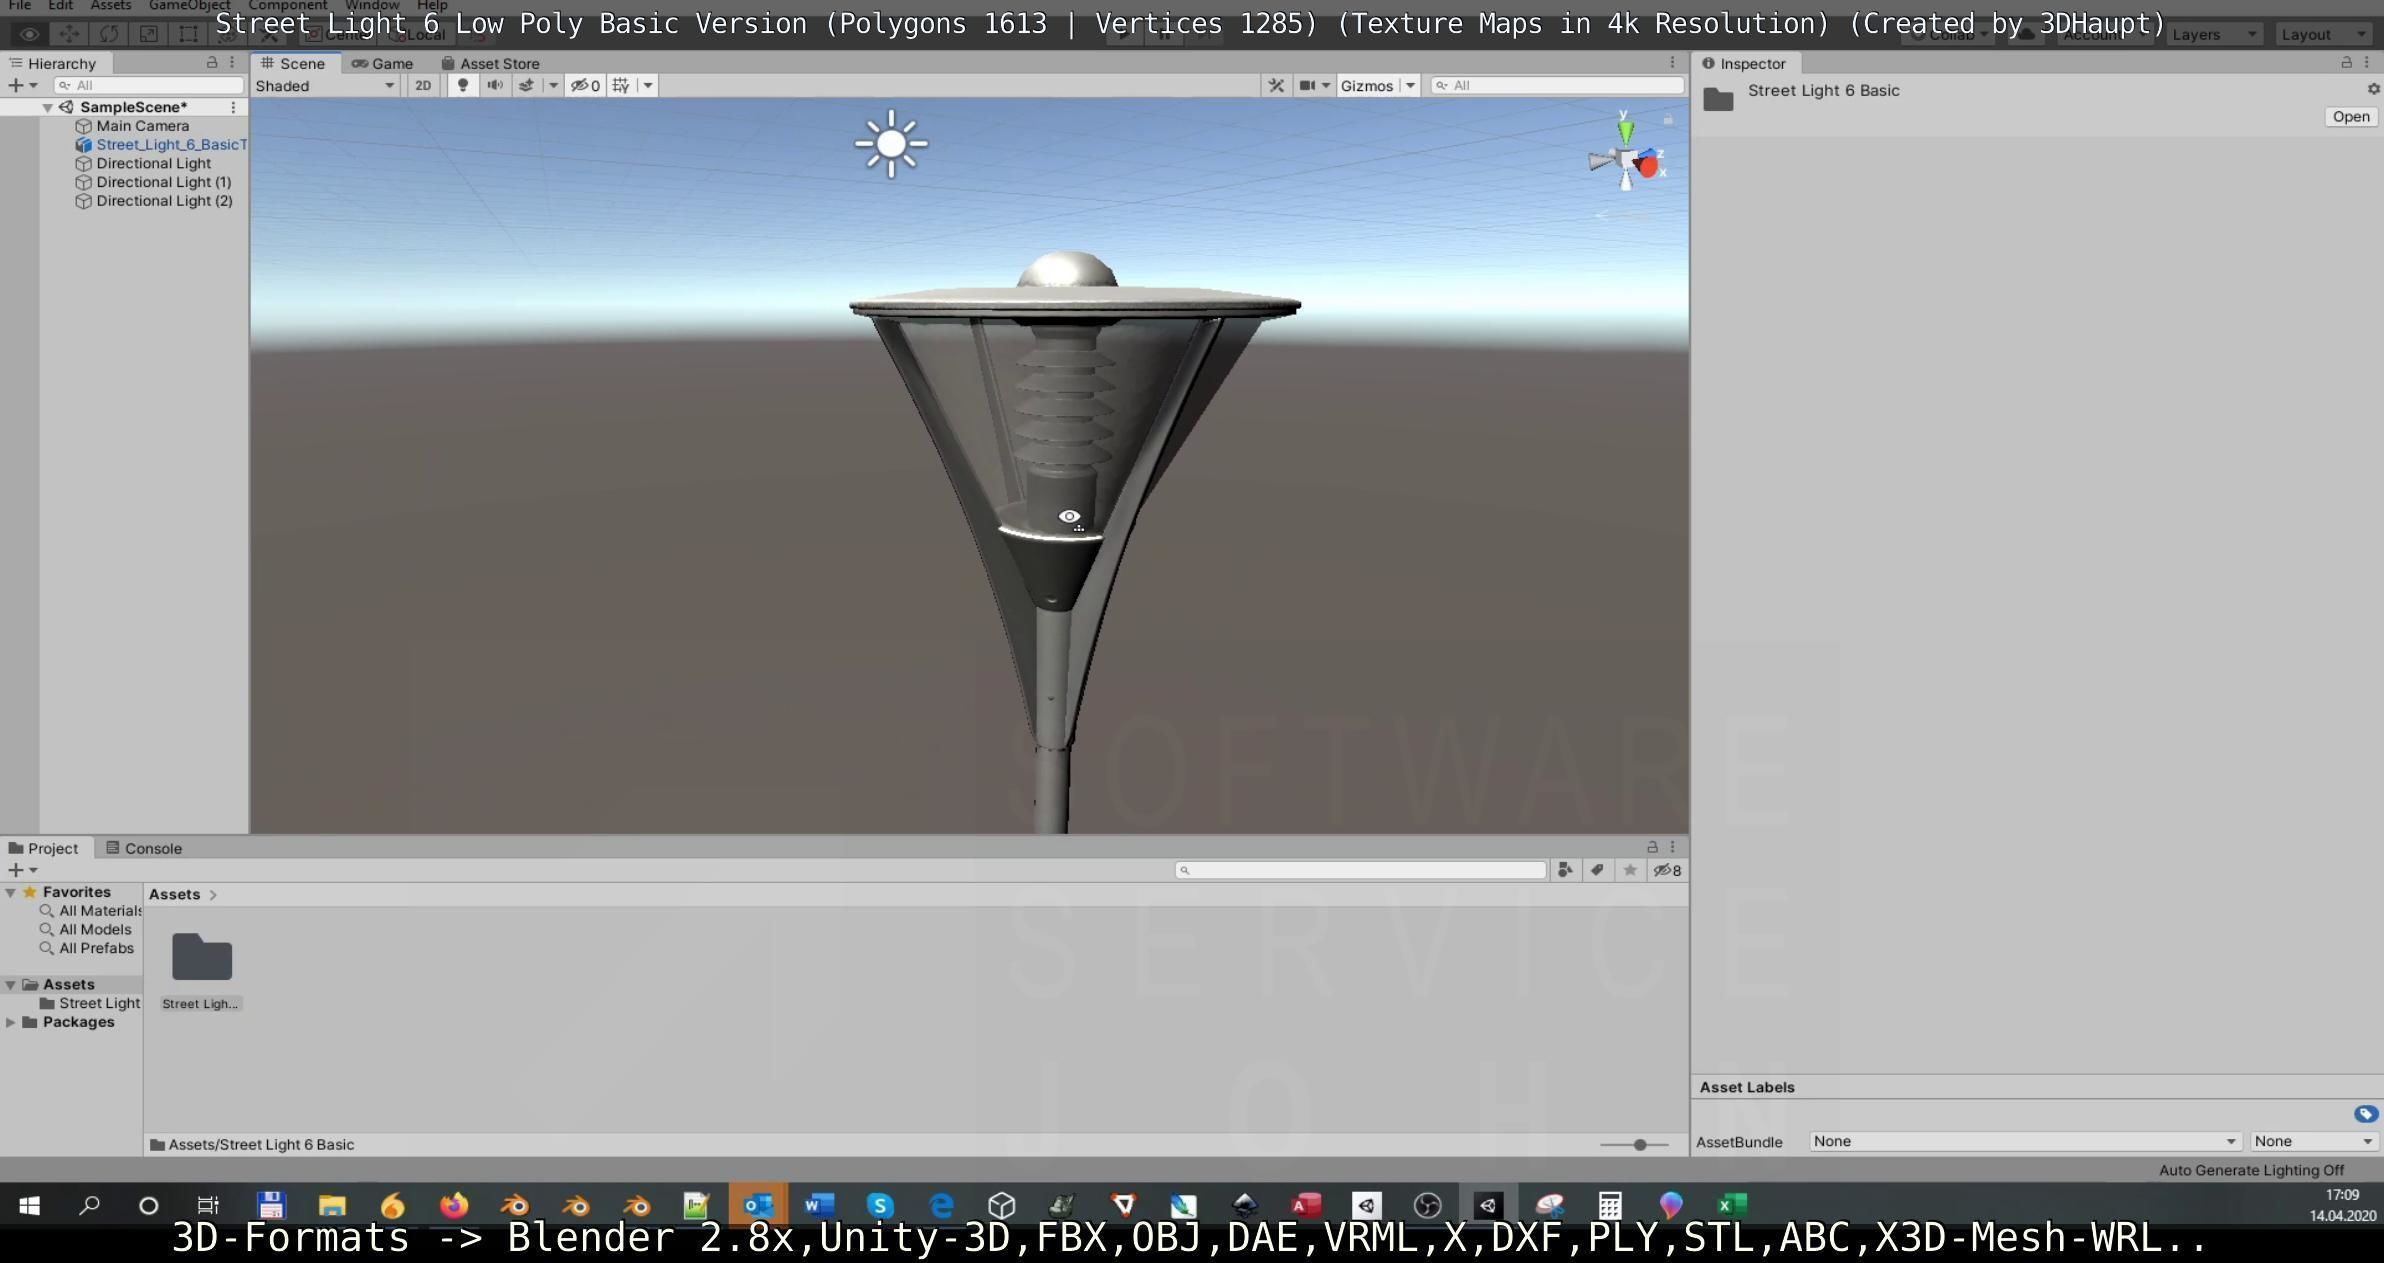Viewport: 2384px width, 1263px height.
Task: Click the eye gizmo on street lamp
Action: (x=1069, y=517)
